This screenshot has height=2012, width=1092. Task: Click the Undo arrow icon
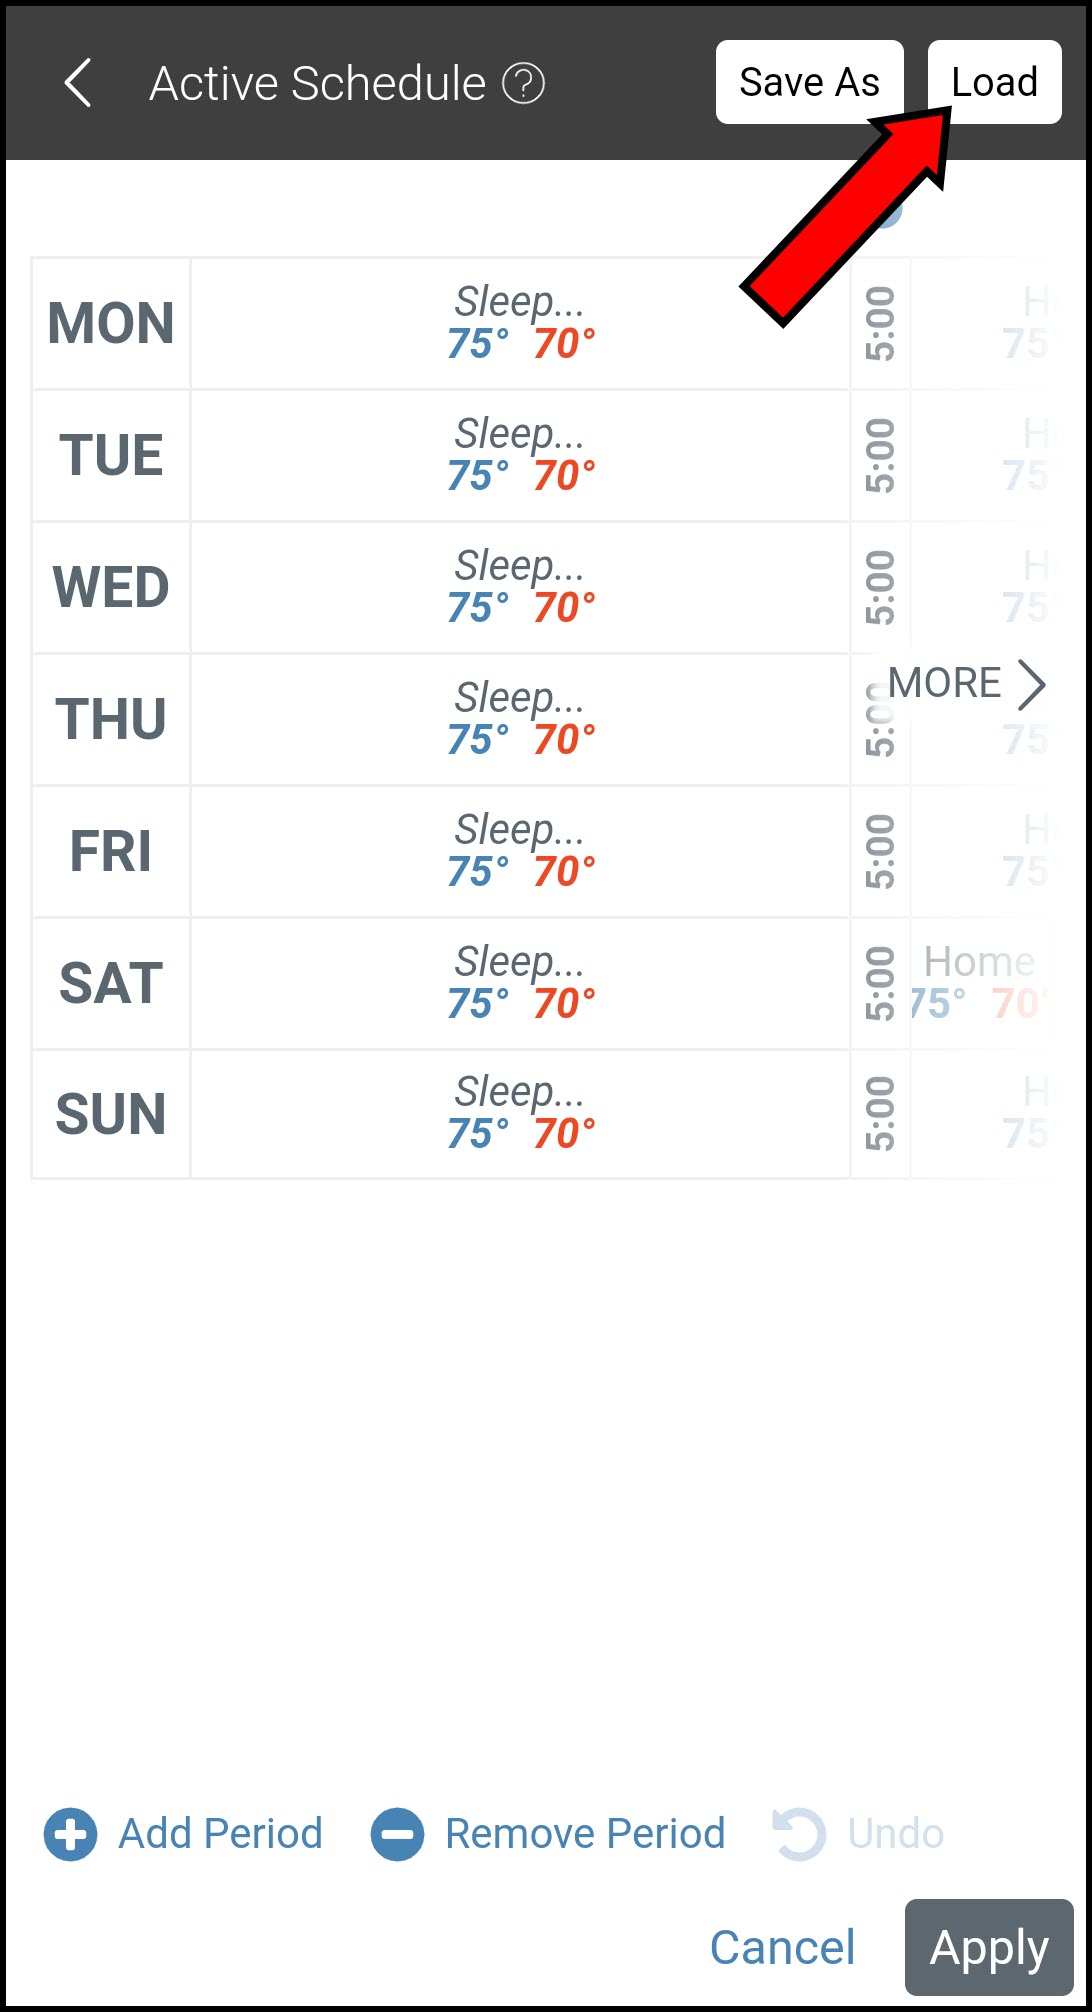(799, 1835)
